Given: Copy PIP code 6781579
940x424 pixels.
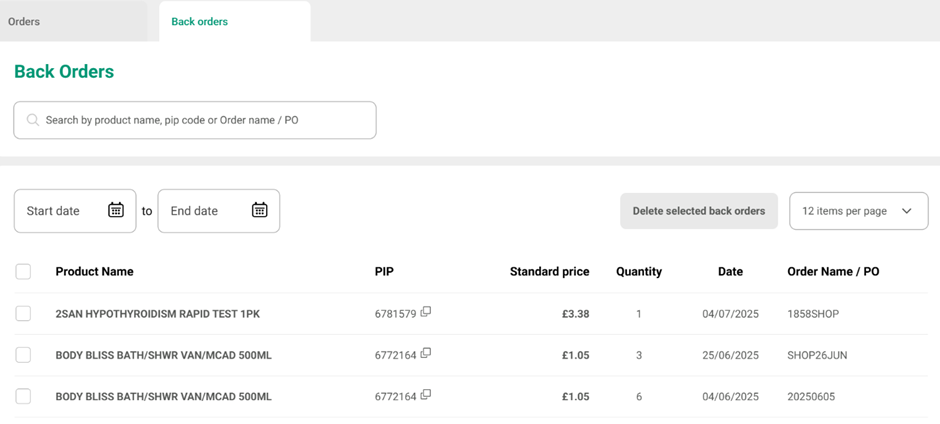Looking at the screenshot, I should tap(426, 312).
